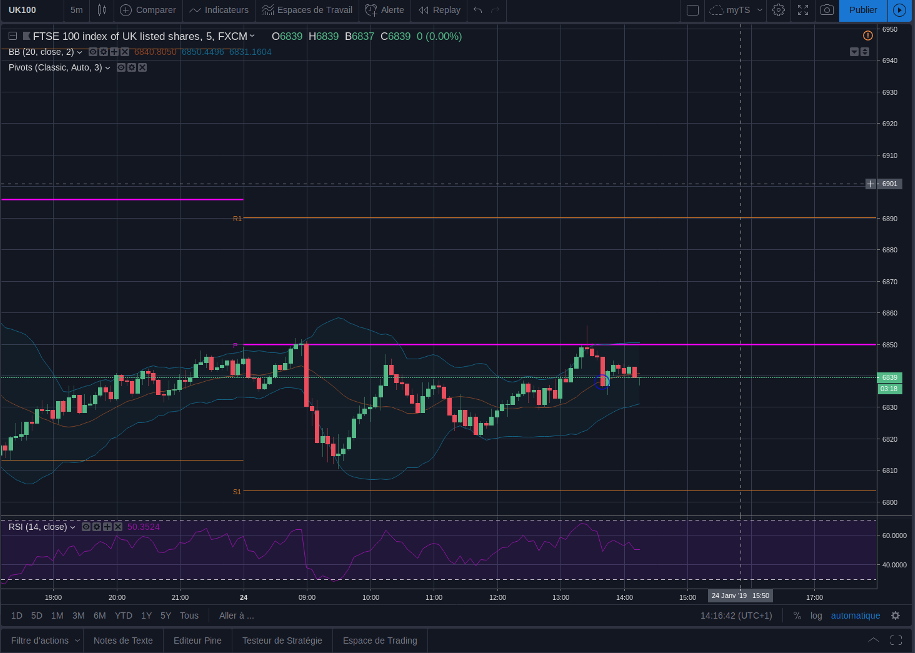This screenshot has height=653, width=915.
Task: Remove the Pivots indicator
Action: point(142,68)
